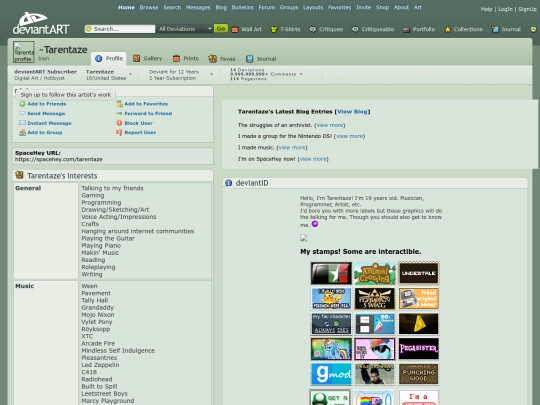Expand the Tarentaze user info arrow
The image size is (540, 405).
(x=131, y=74)
